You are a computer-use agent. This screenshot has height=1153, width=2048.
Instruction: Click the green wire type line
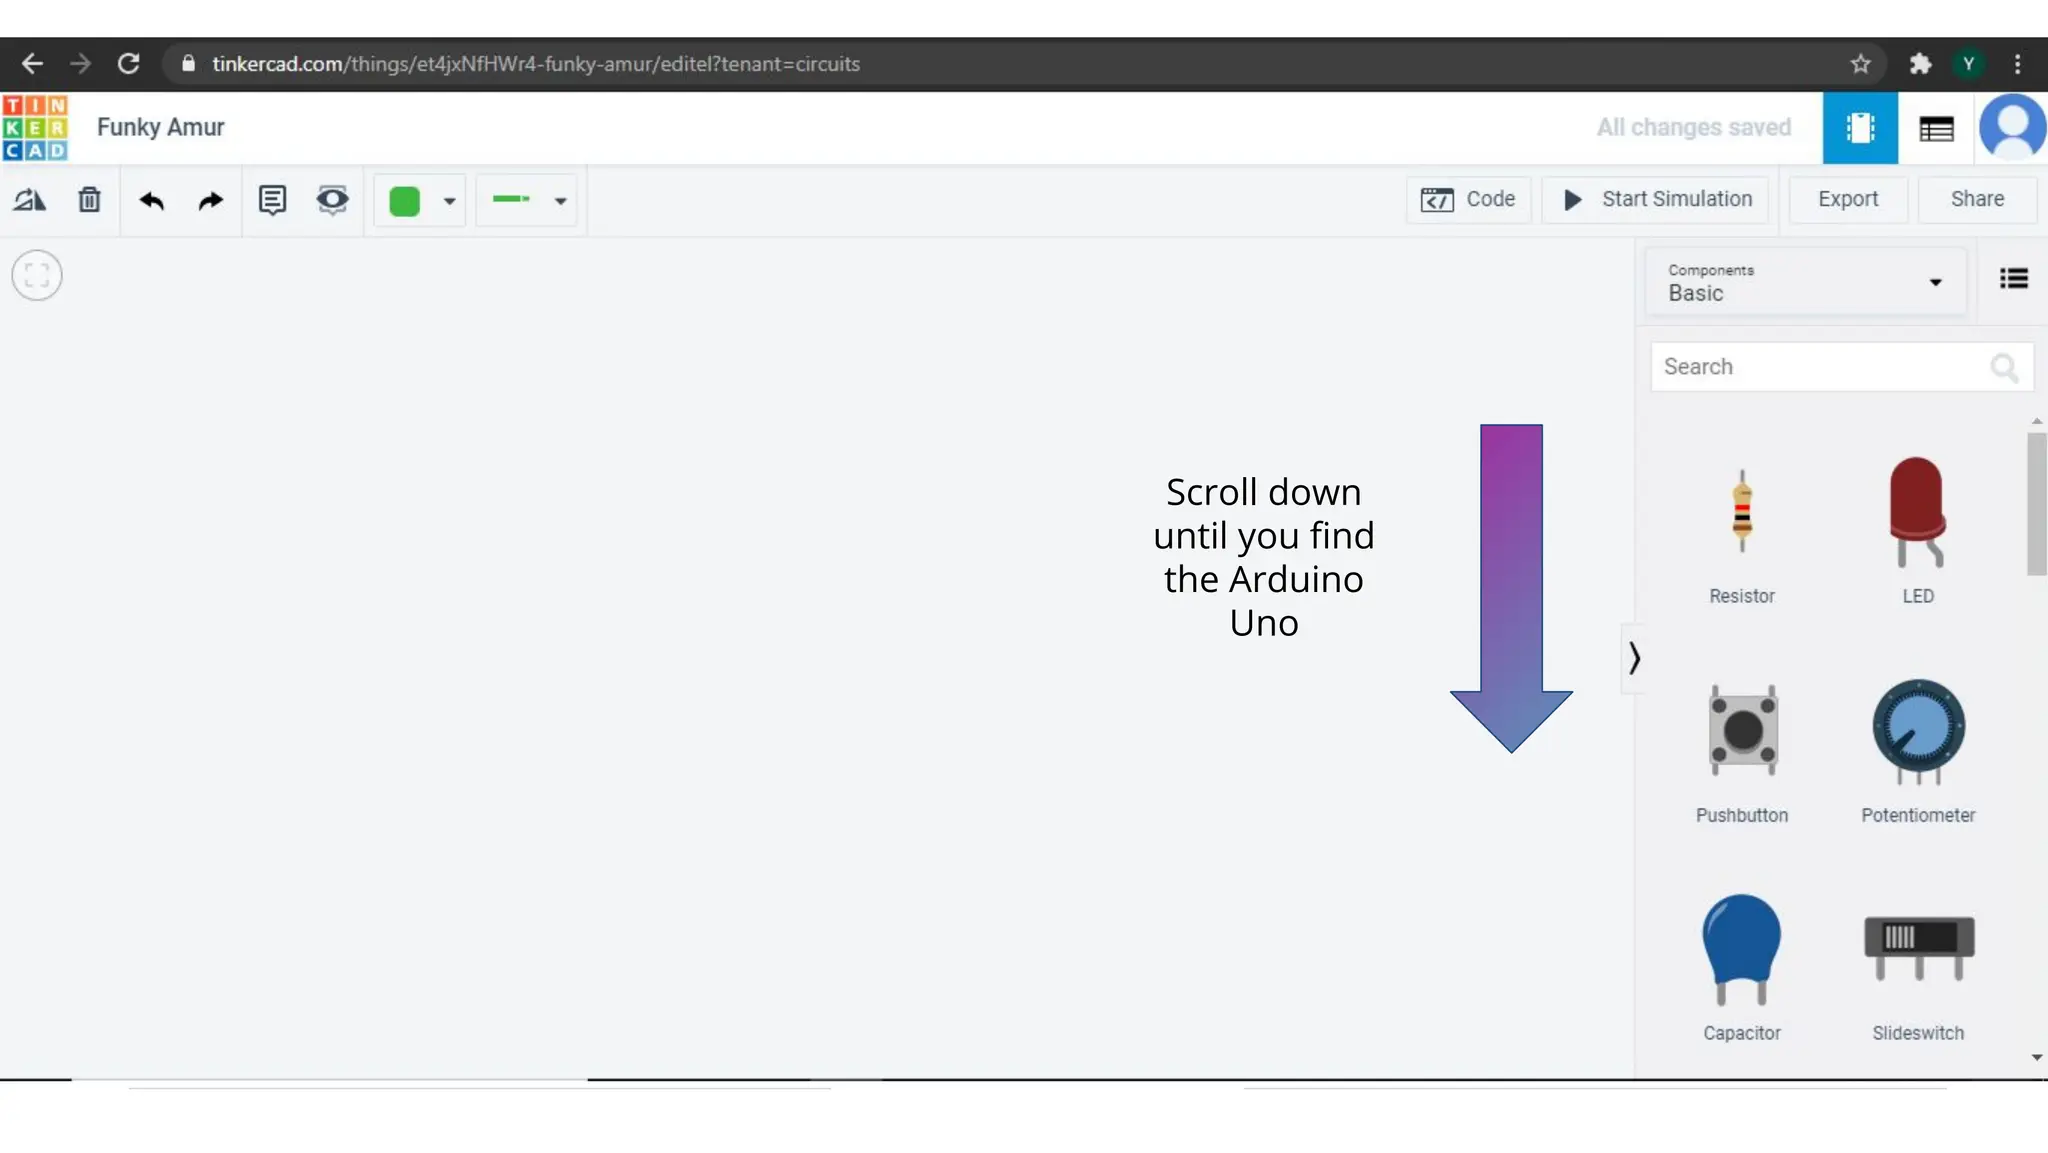pyautogui.click(x=511, y=199)
